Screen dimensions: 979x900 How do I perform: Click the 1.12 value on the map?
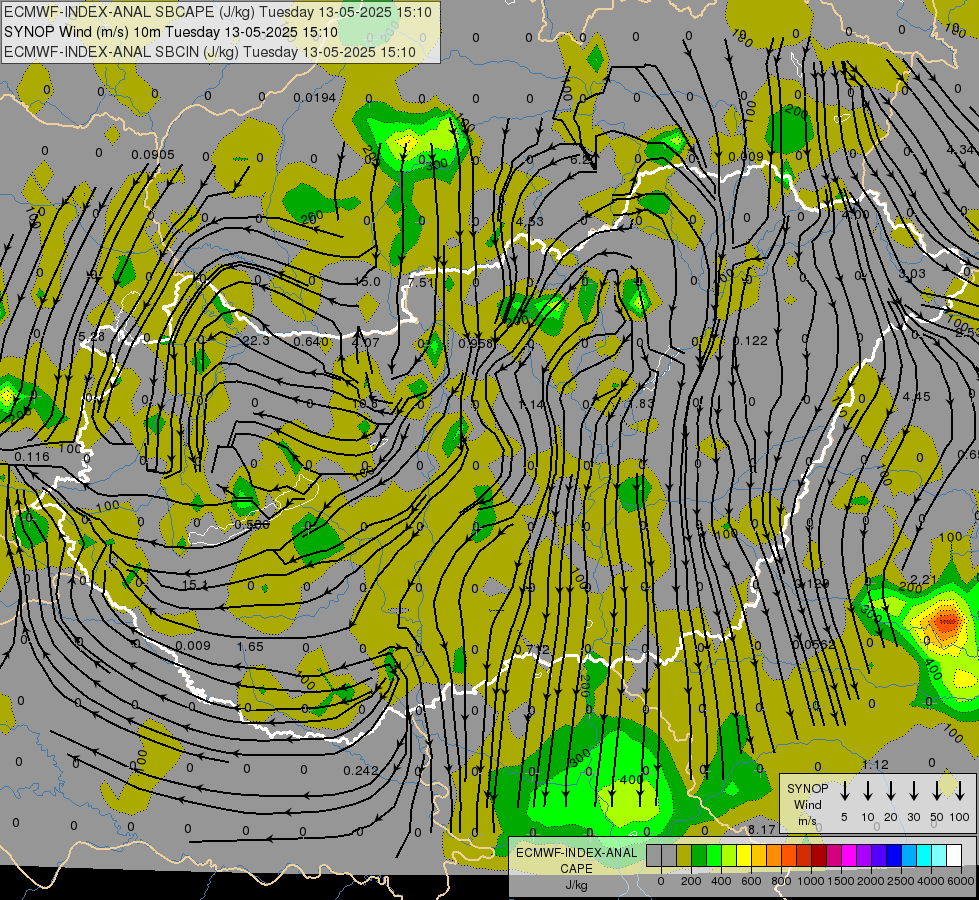(x=875, y=765)
